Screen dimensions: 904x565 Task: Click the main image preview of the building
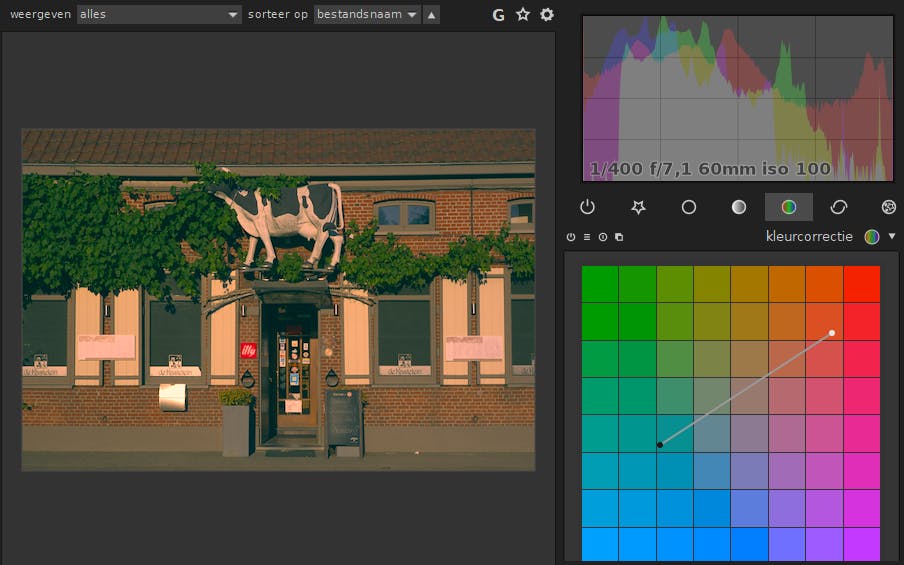pyautogui.click(x=278, y=300)
